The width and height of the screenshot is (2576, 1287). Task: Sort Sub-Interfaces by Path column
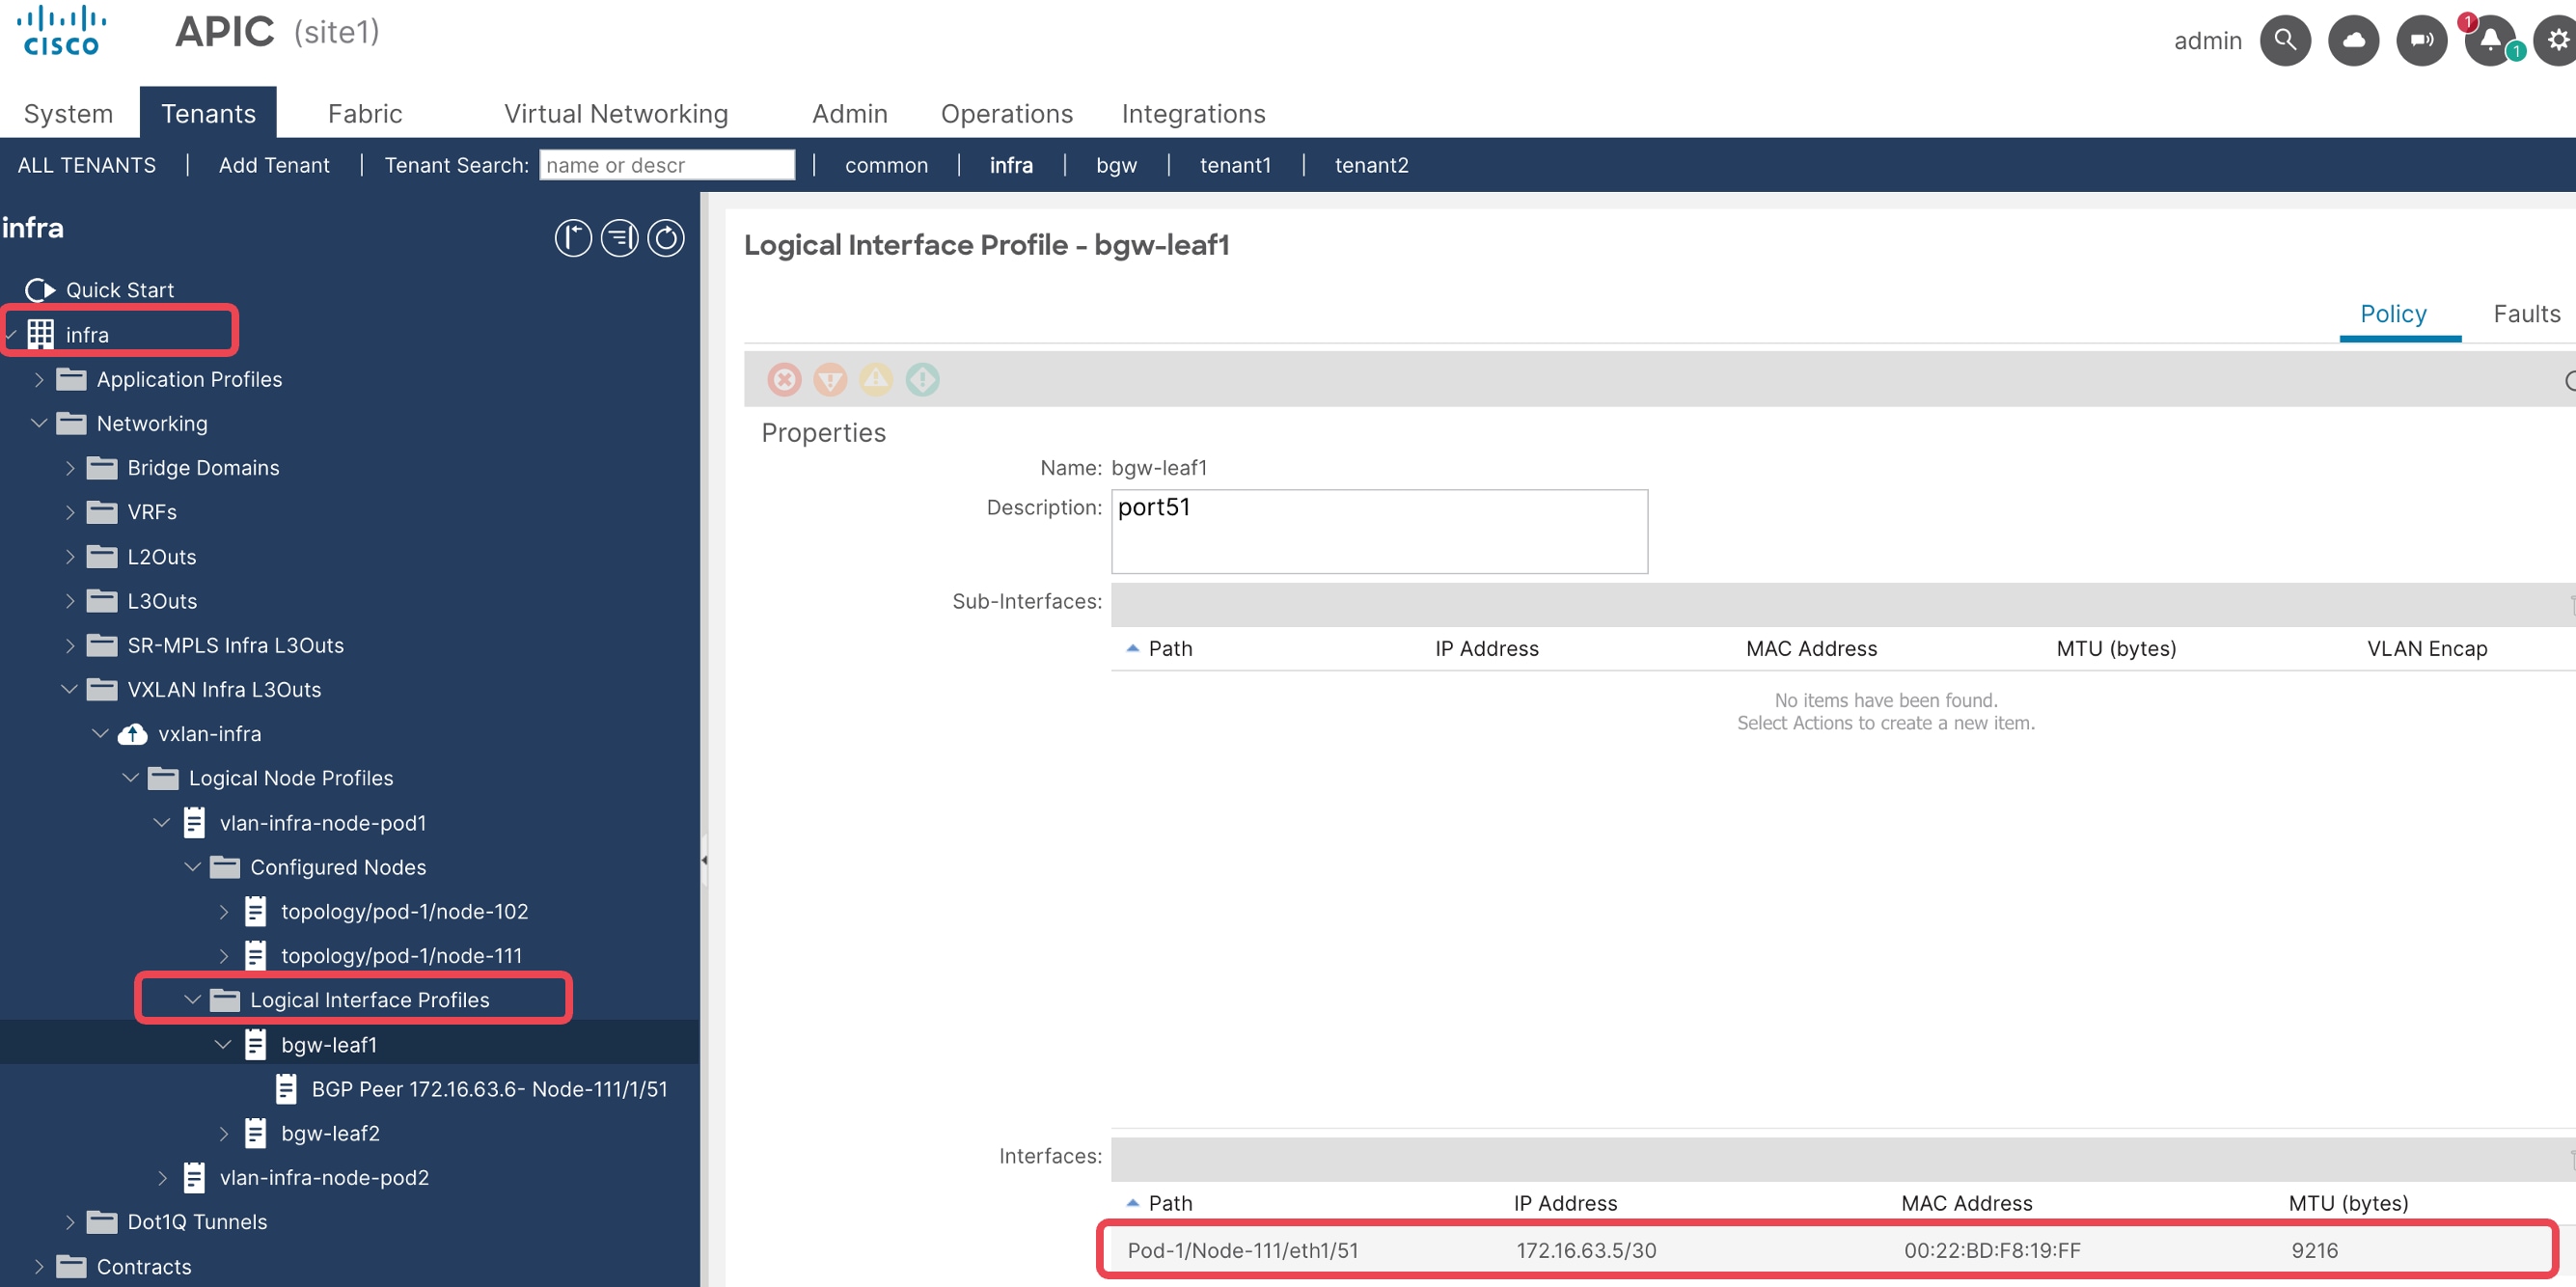(1170, 648)
